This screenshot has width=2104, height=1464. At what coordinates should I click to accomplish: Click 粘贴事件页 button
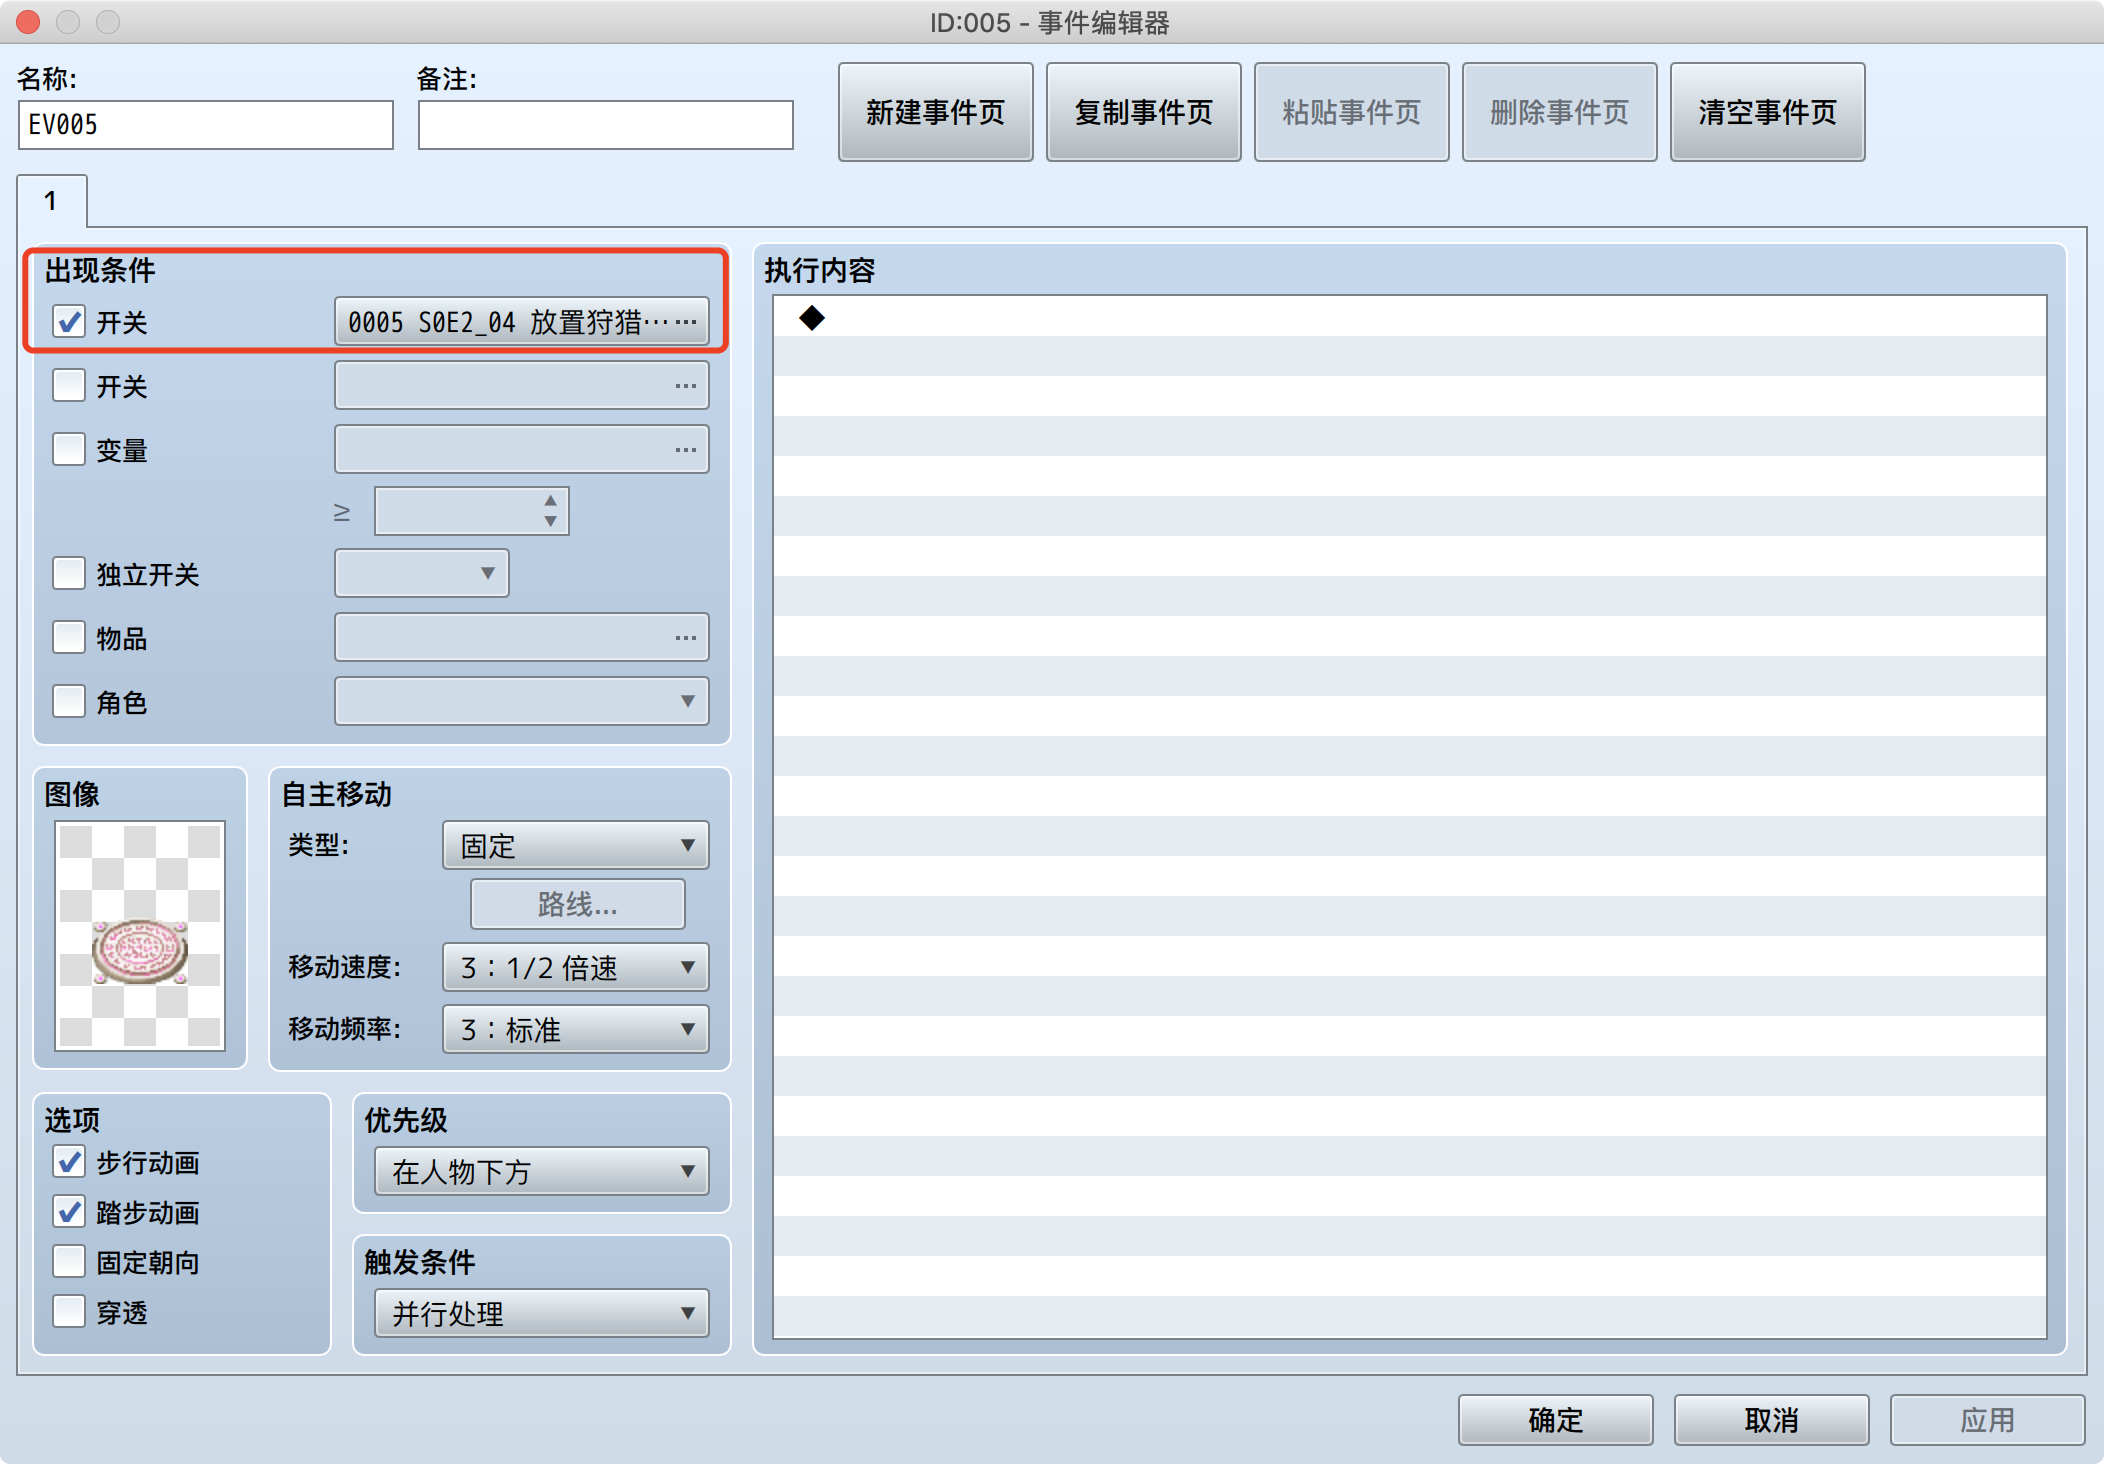click(1352, 112)
